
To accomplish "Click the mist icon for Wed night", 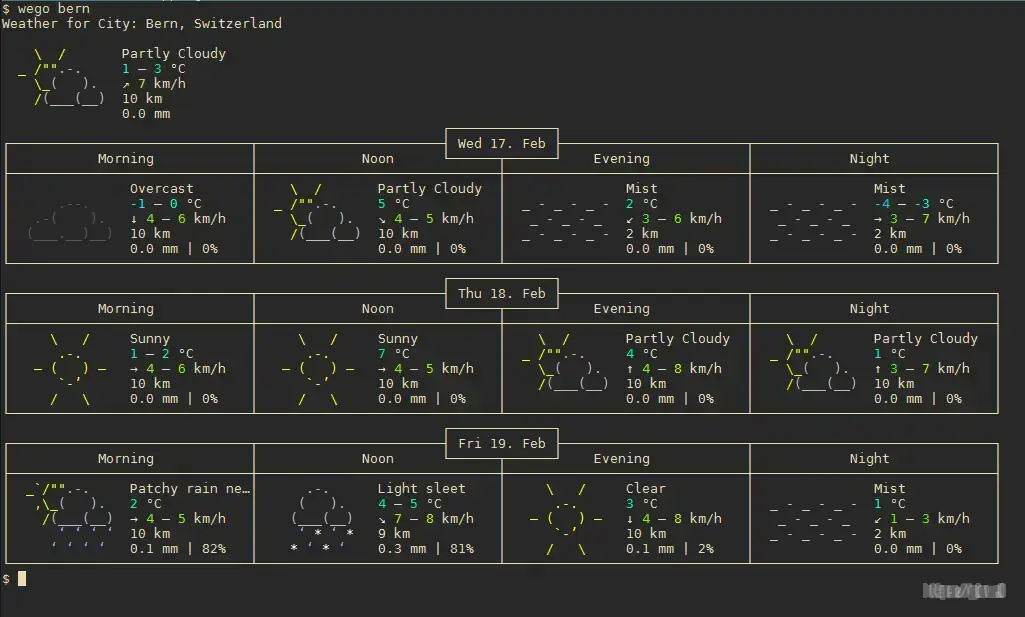I will (x=814, y=221).
